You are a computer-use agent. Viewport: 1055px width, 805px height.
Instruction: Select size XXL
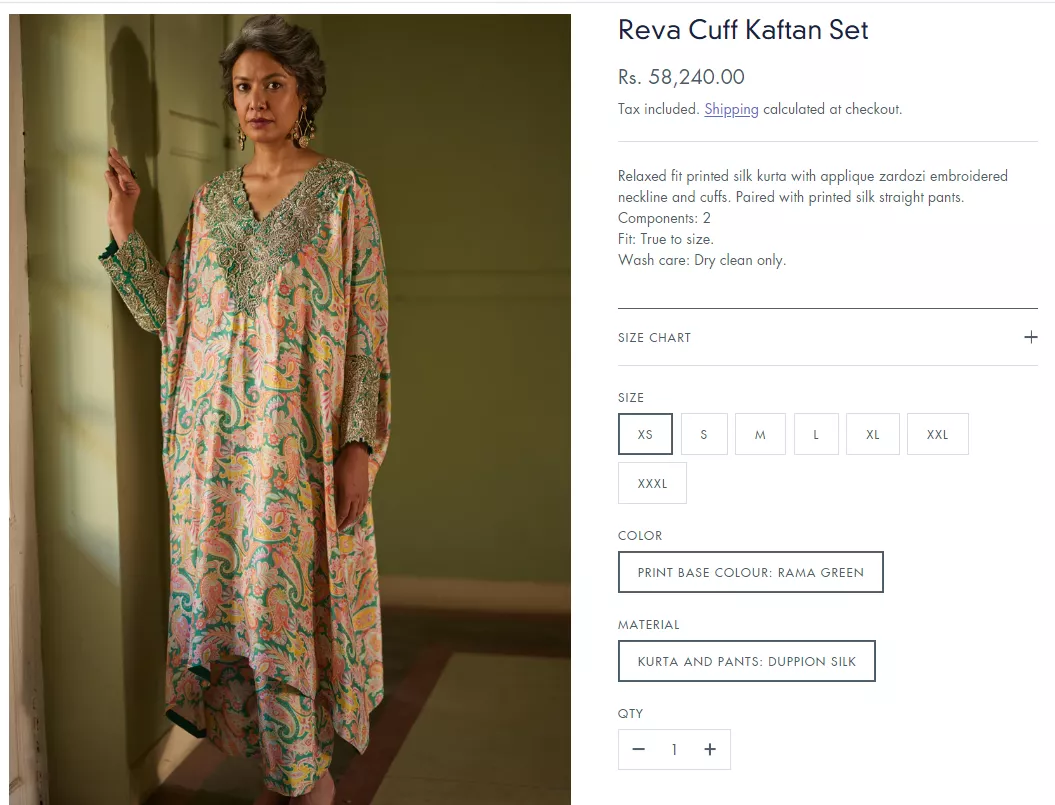(937, 434)
